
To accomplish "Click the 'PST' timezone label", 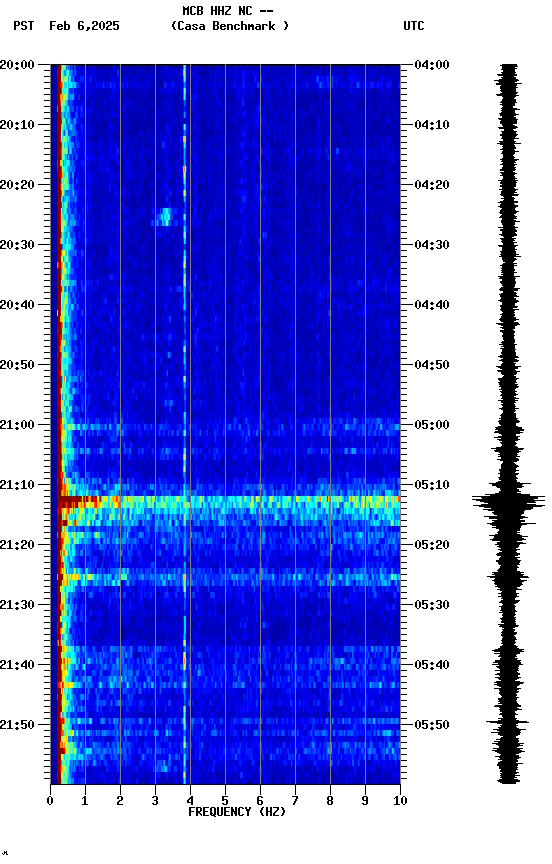I will [x=24, y=26].
